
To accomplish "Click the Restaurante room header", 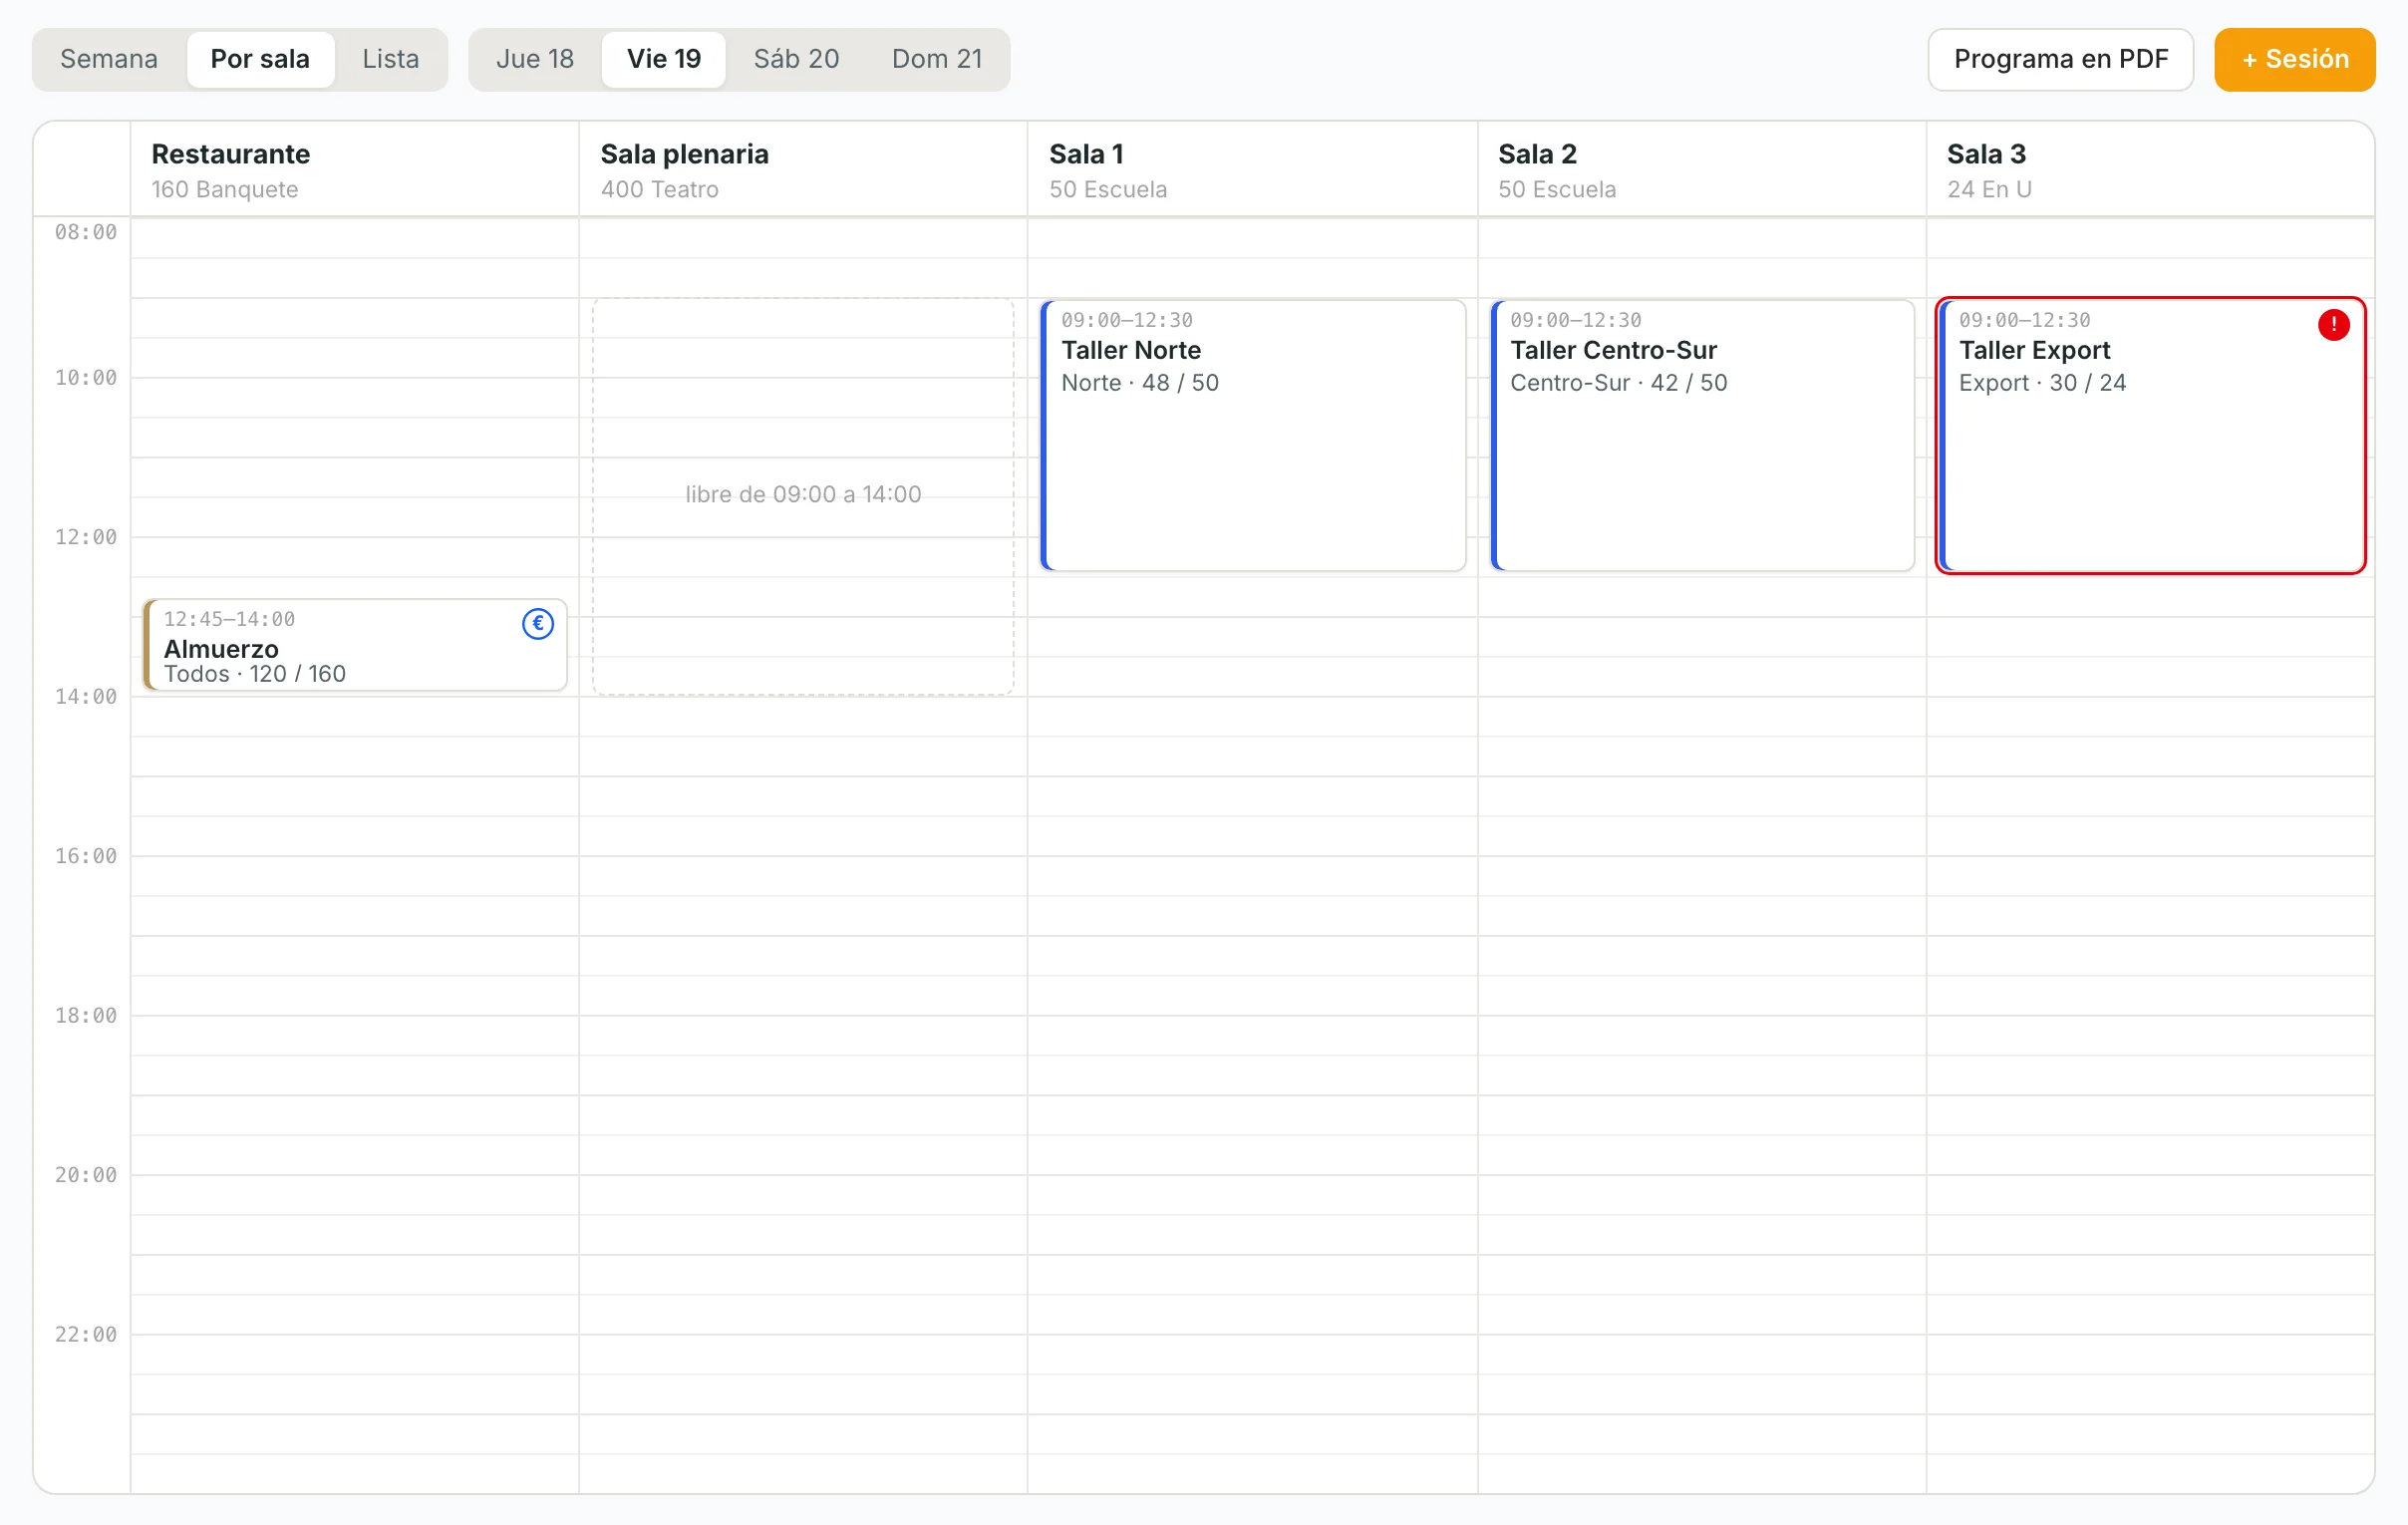I will coord(354,170).
